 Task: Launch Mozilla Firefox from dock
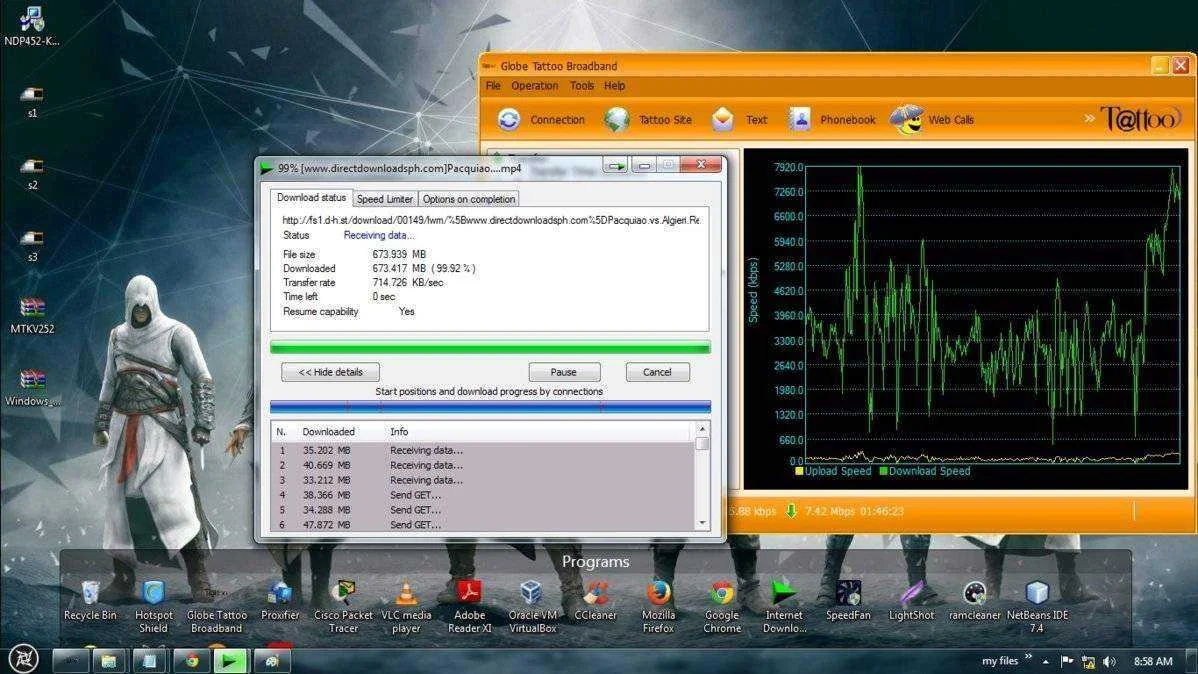point(659,607)
